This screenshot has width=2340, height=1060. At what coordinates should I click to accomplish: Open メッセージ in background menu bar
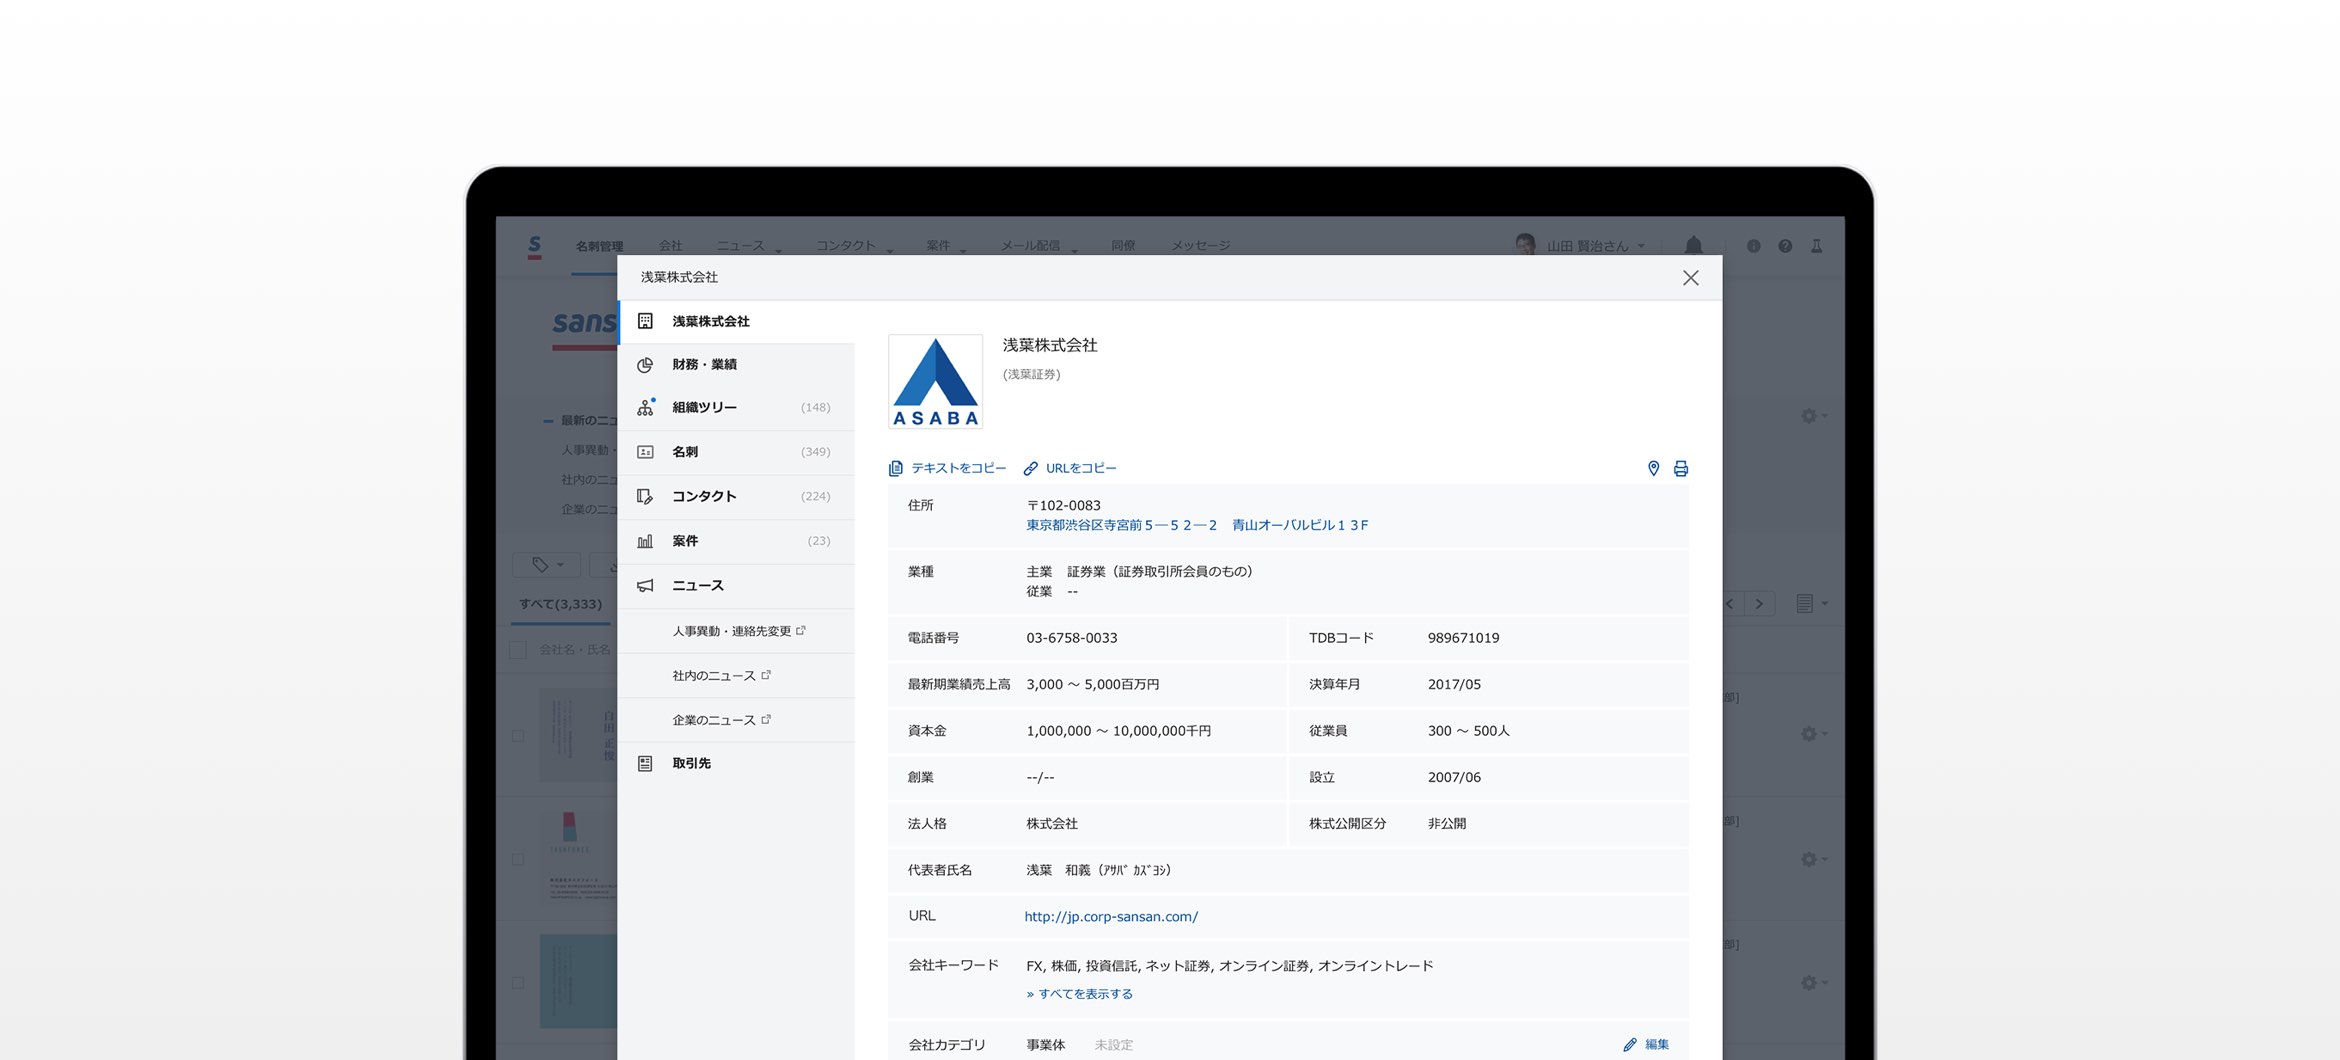1201,246
